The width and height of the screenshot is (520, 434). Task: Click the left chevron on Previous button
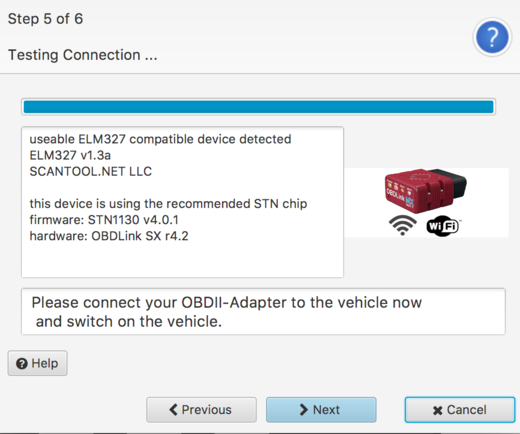173,409
